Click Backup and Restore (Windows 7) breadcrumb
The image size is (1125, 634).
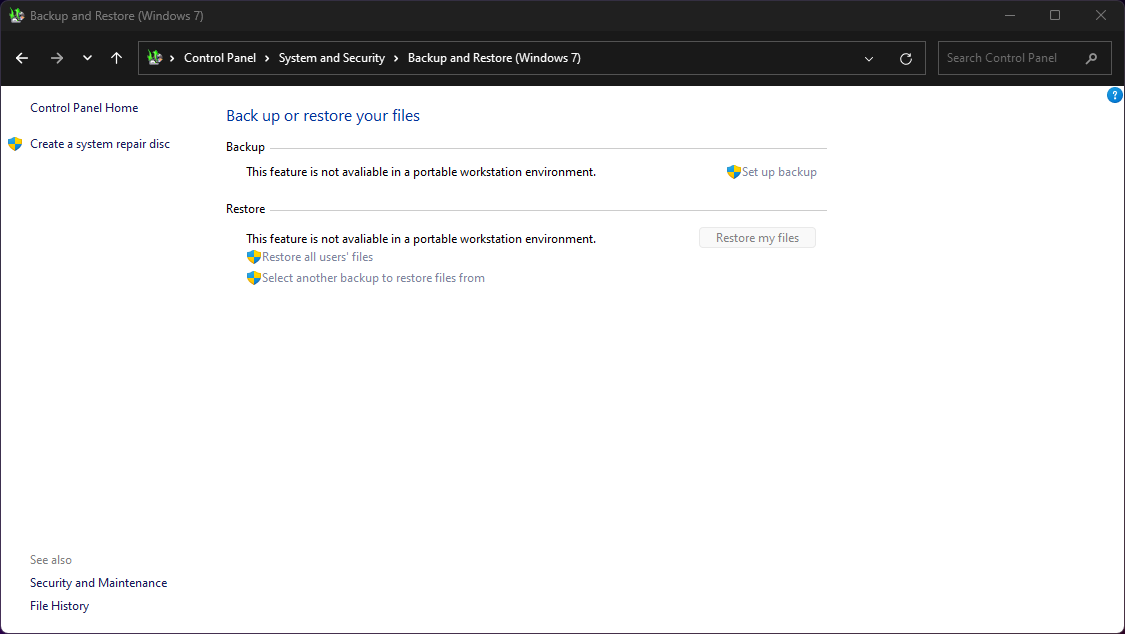pyautogui.click(x=494, y=58)
